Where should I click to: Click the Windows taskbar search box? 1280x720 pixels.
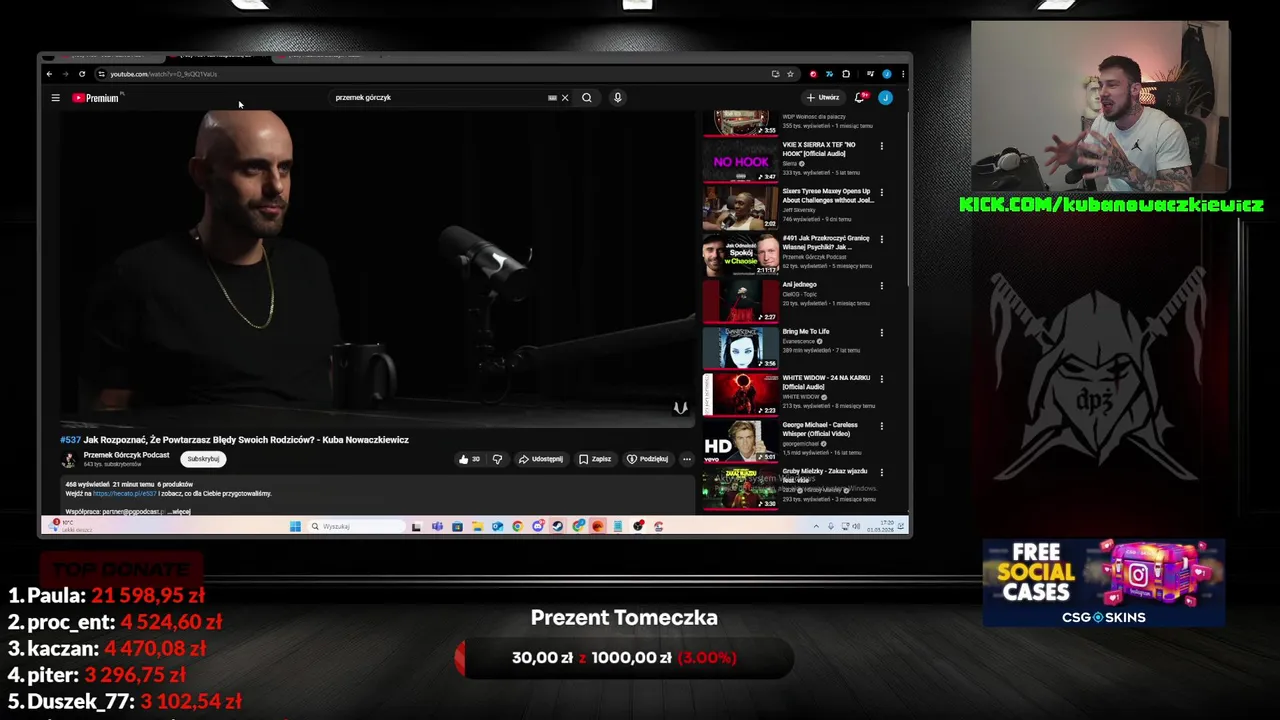point(355,526)
